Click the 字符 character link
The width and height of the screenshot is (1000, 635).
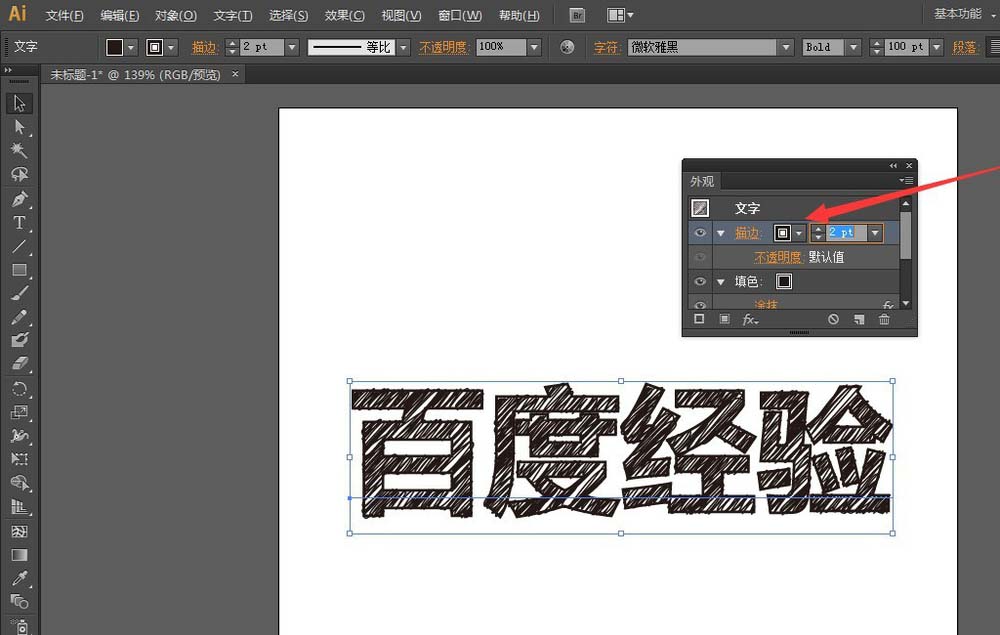click(607, 47)
